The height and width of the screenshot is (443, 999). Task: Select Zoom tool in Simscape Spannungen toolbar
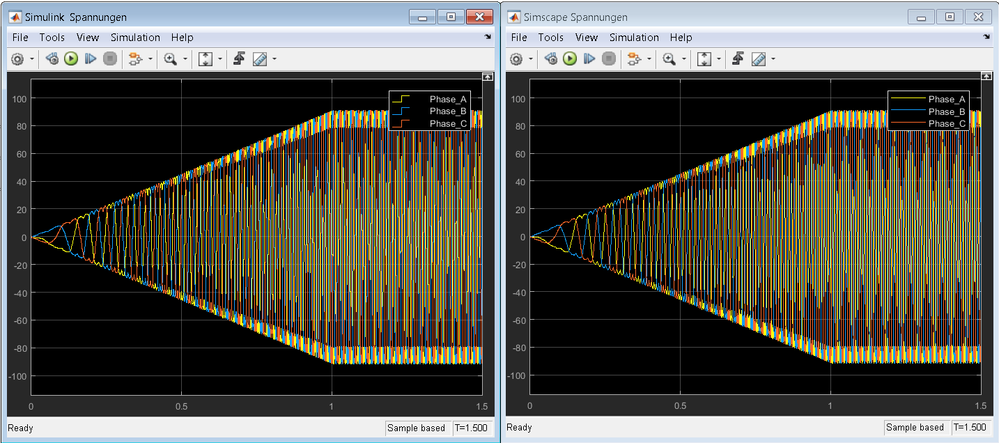669,59
